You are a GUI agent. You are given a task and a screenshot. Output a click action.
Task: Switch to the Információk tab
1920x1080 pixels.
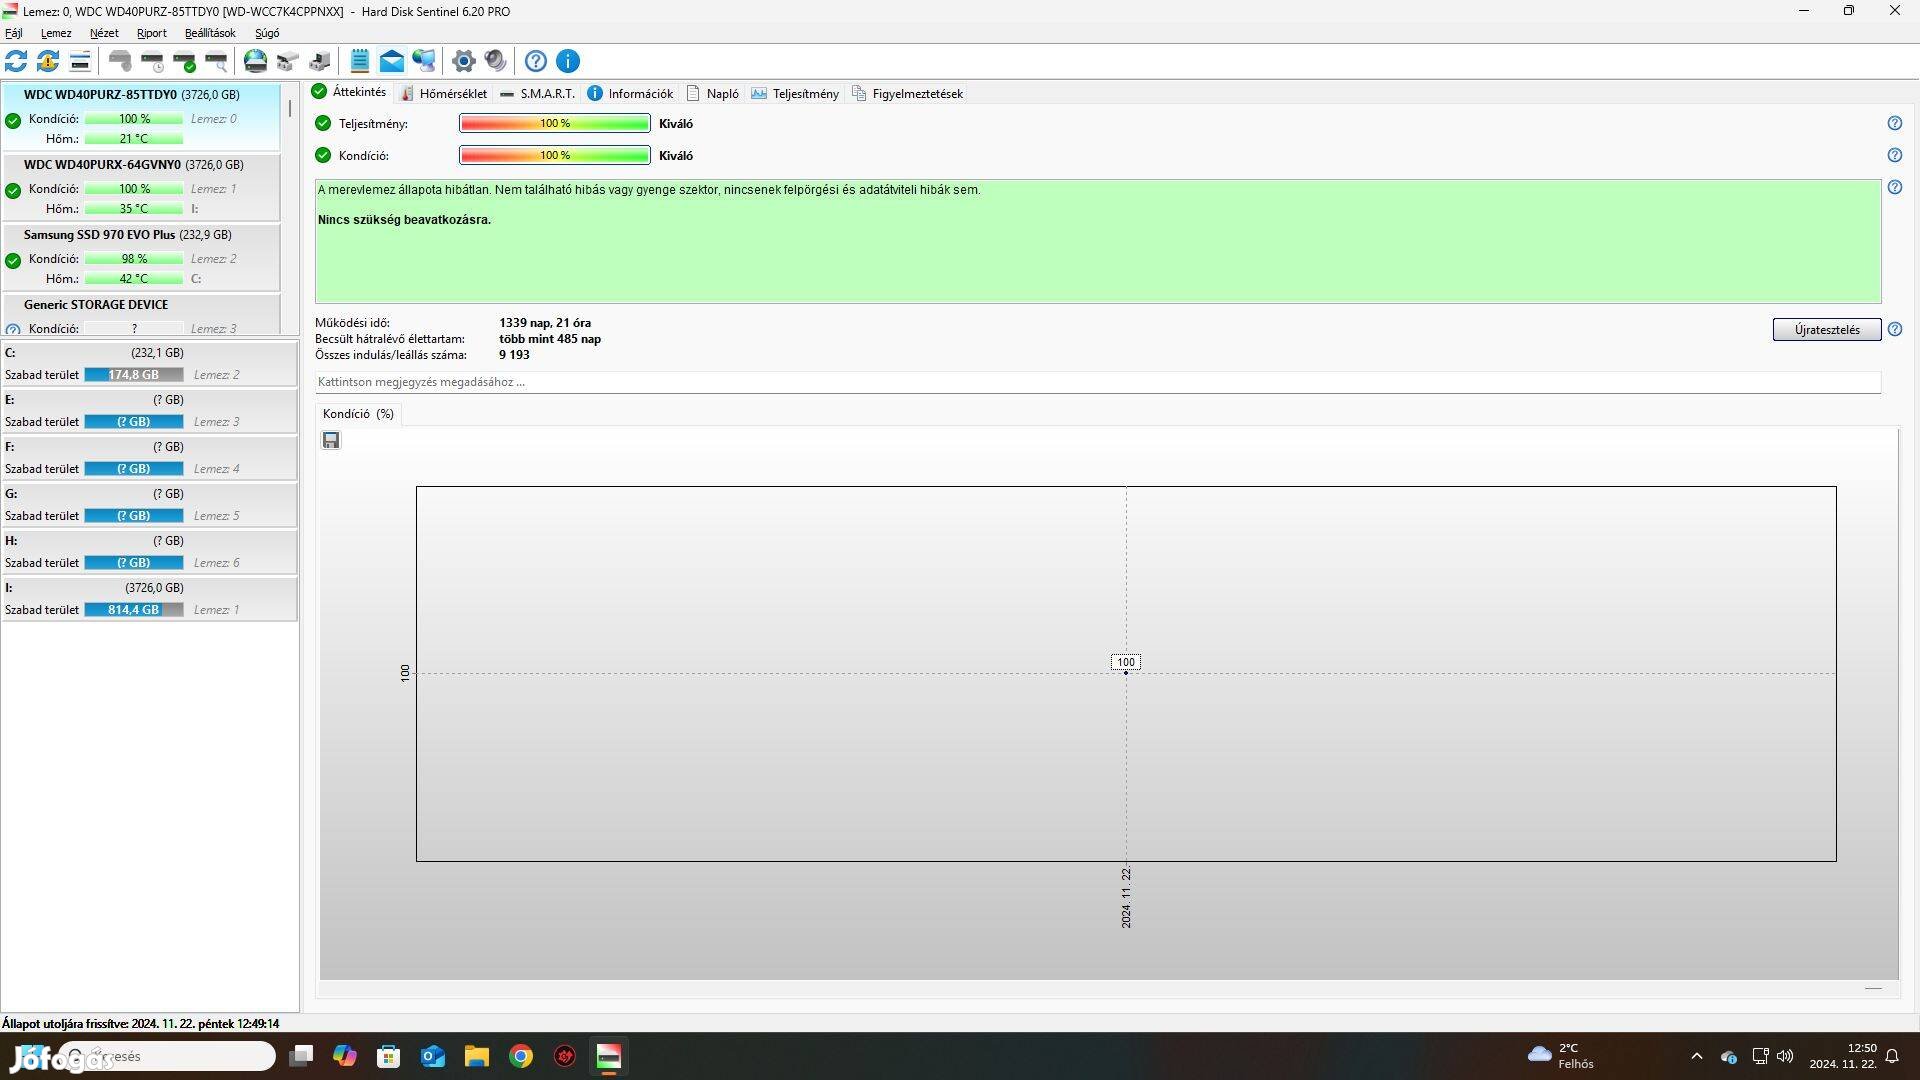tap(631, 93)
